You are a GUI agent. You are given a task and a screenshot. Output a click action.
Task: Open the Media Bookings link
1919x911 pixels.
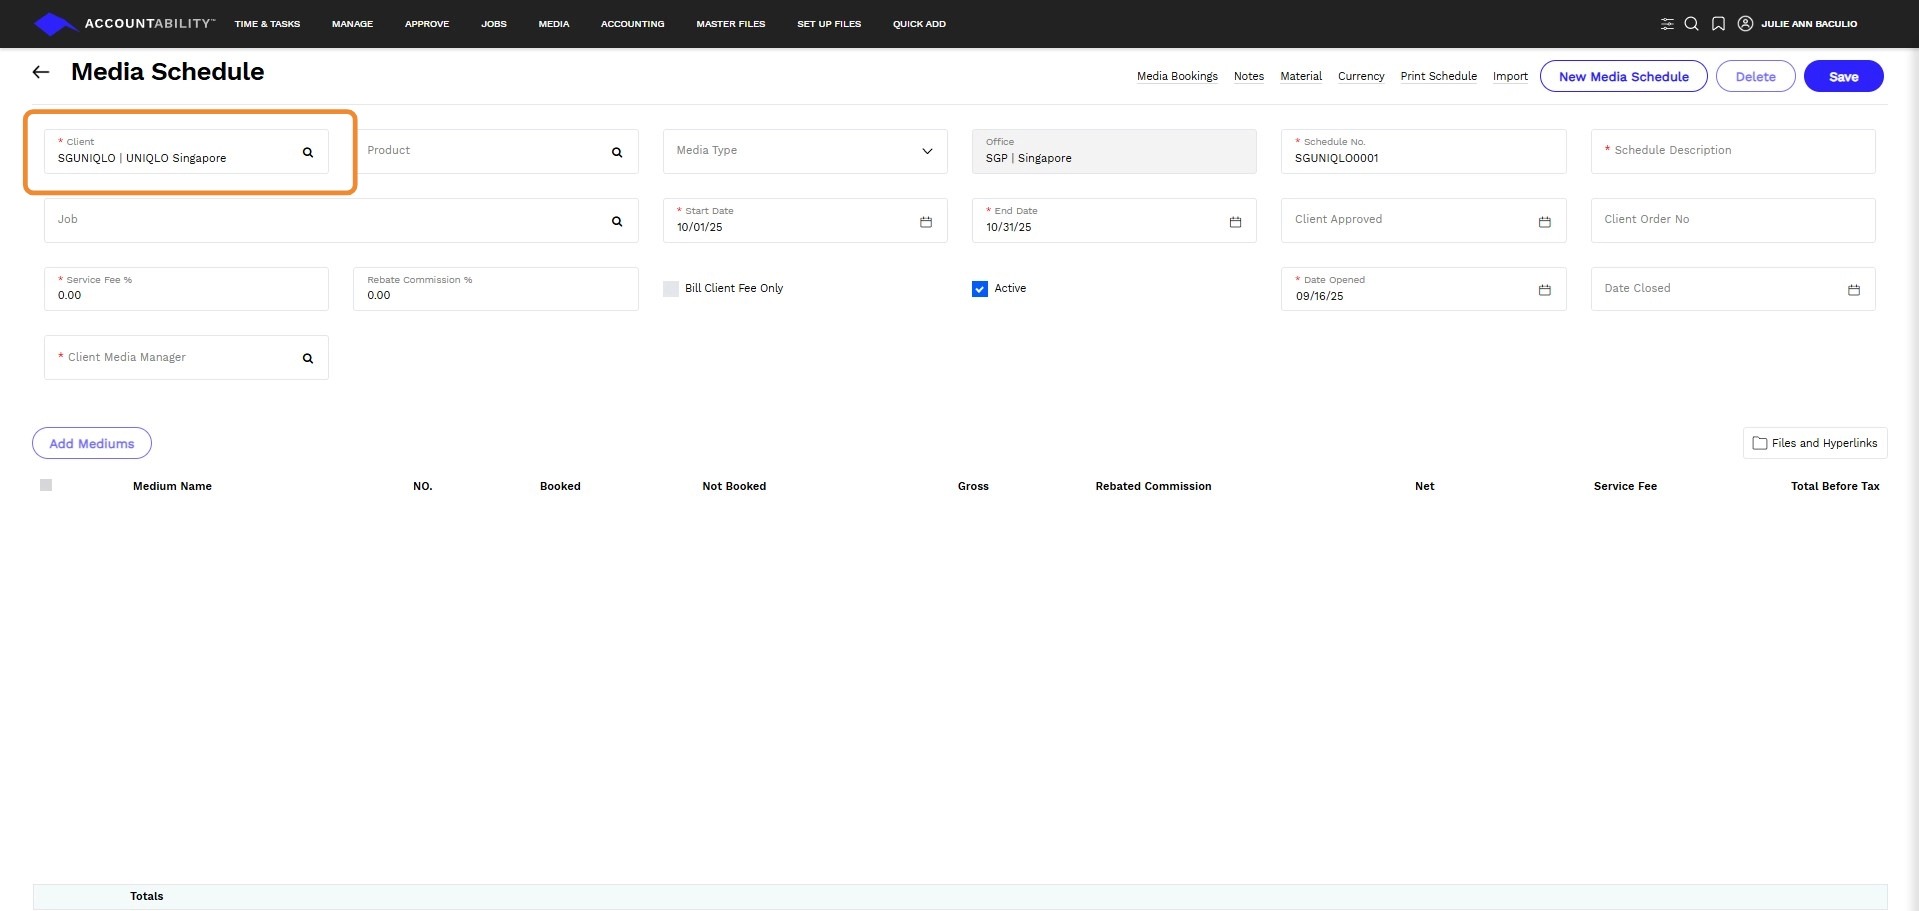pyautogui.click(x=1177, y=76)
